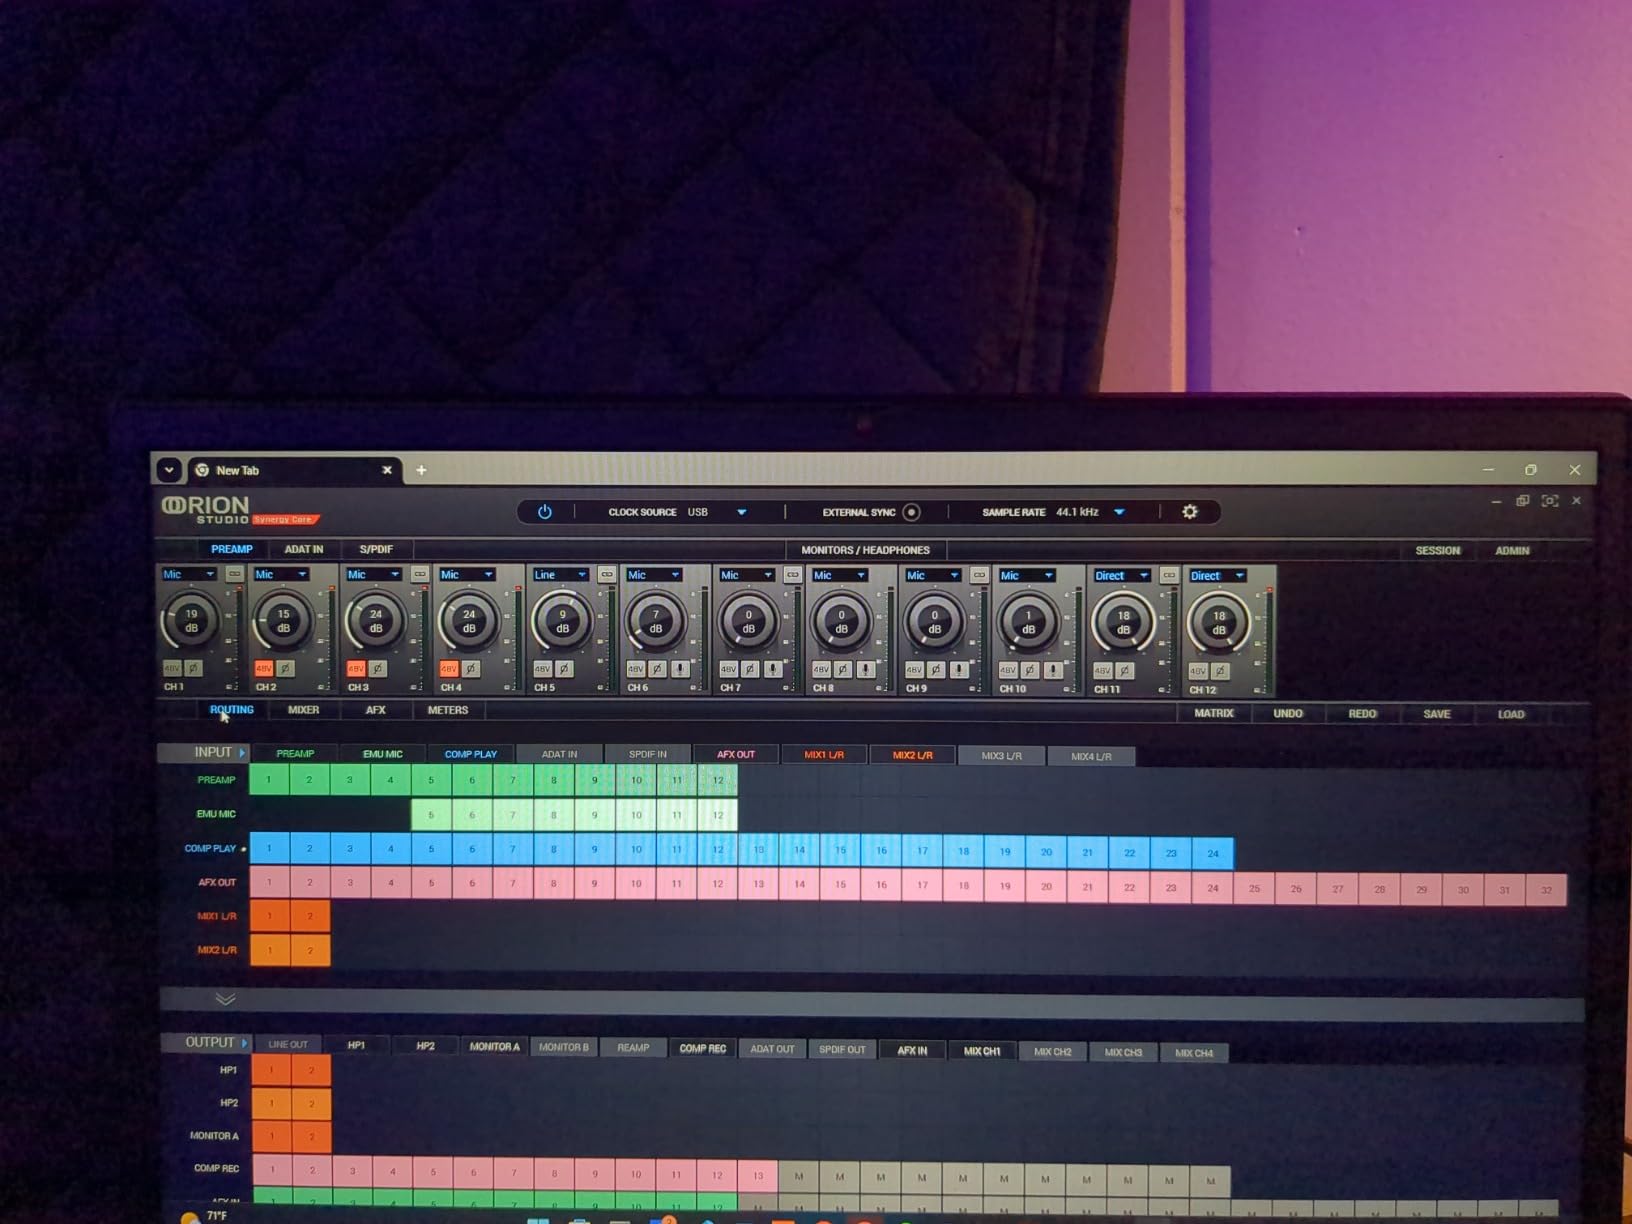Click the stereo link icon for CH 3
The height and width of the screenshot is (1224, 1632).
coord(420,574)
